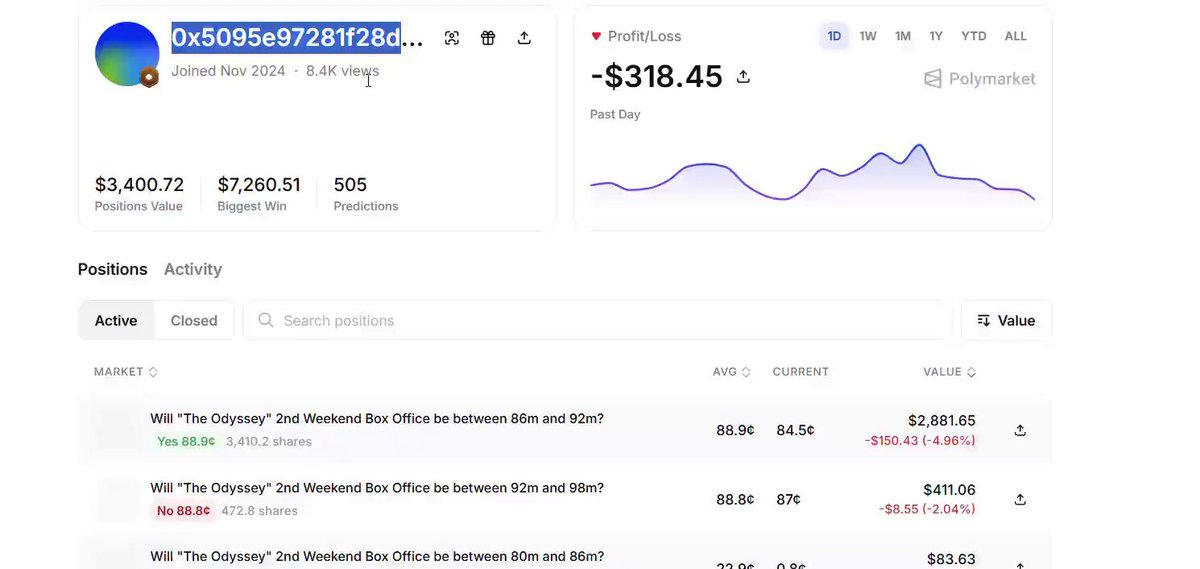Sort by the VALUE column
The image size is (1200, 569).
coord(950,372)
